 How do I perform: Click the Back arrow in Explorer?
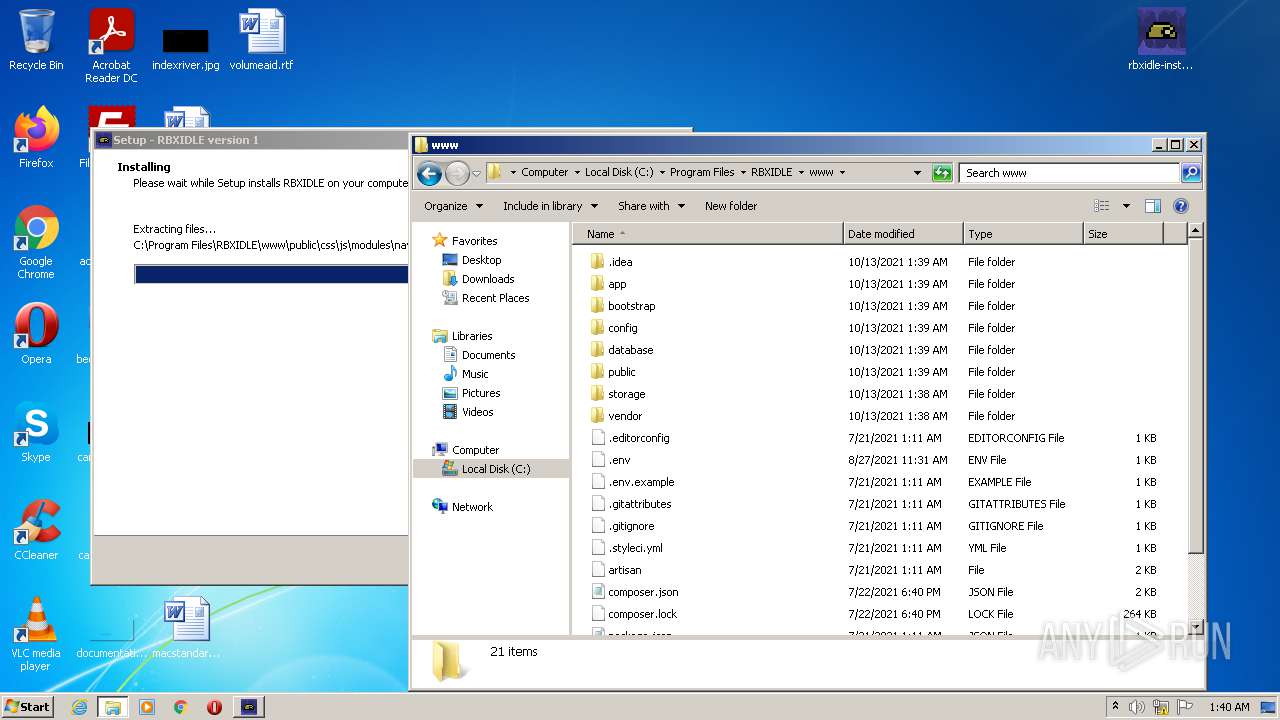click(429, 173)
